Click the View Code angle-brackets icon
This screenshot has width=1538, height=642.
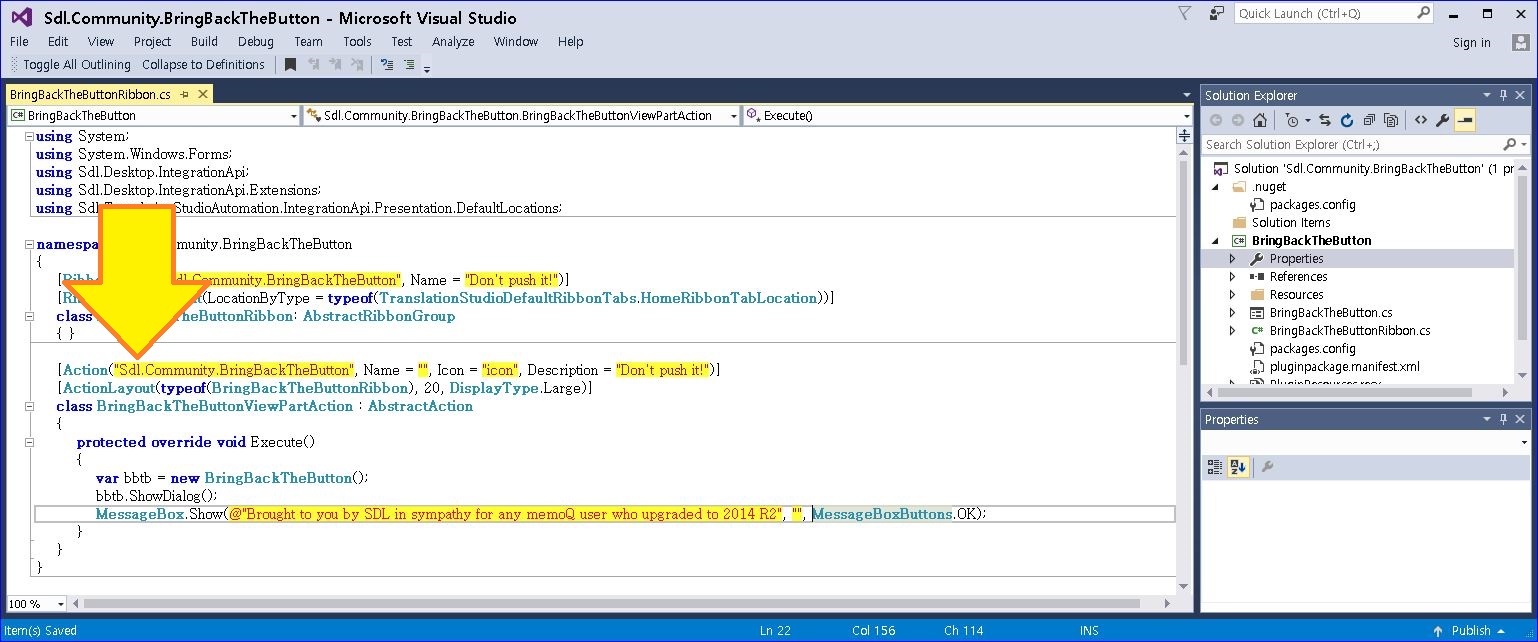tap(1420, 120)
